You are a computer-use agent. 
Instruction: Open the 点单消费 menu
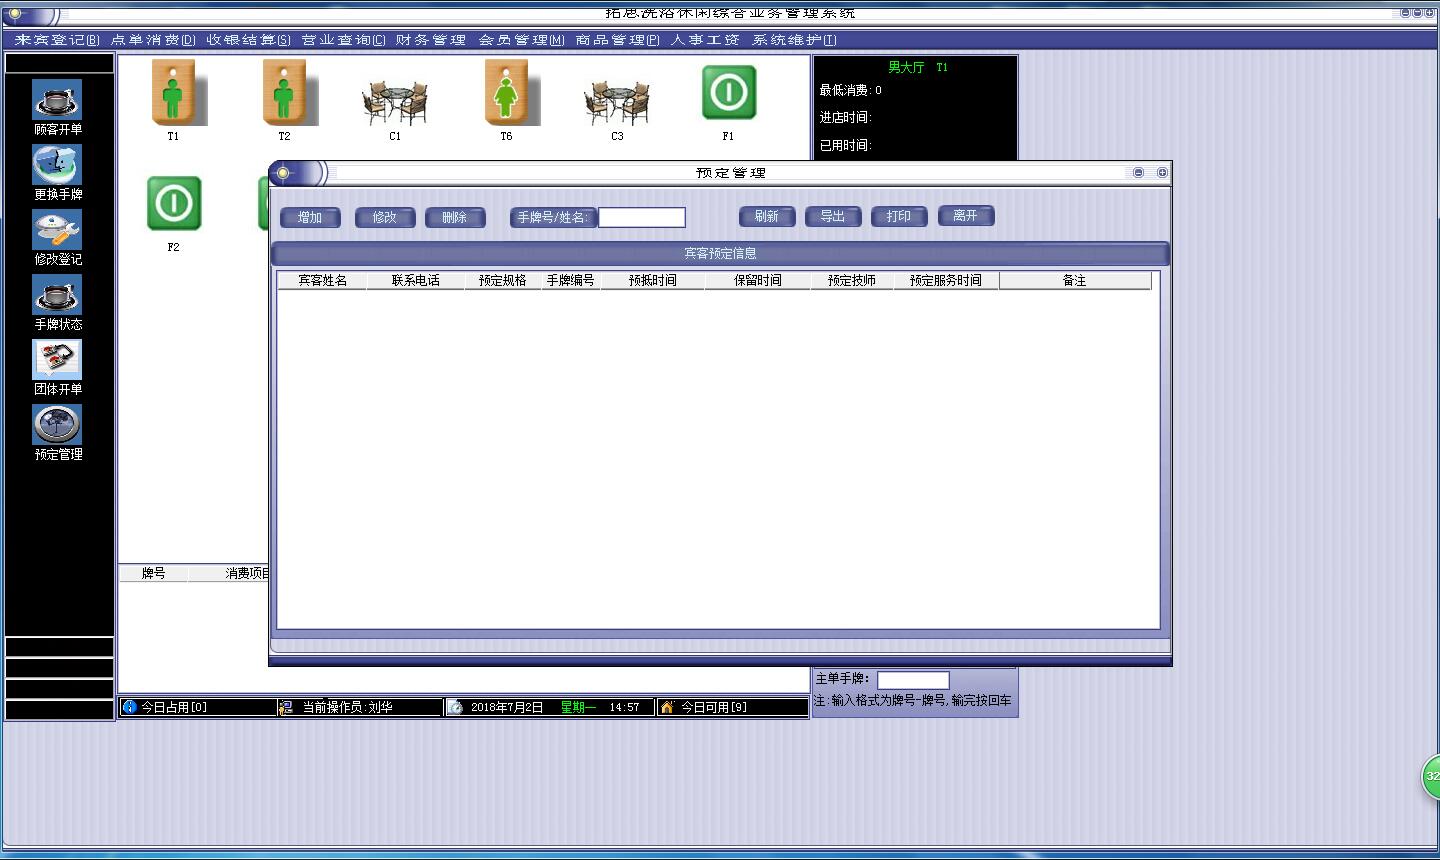[153, 40]
